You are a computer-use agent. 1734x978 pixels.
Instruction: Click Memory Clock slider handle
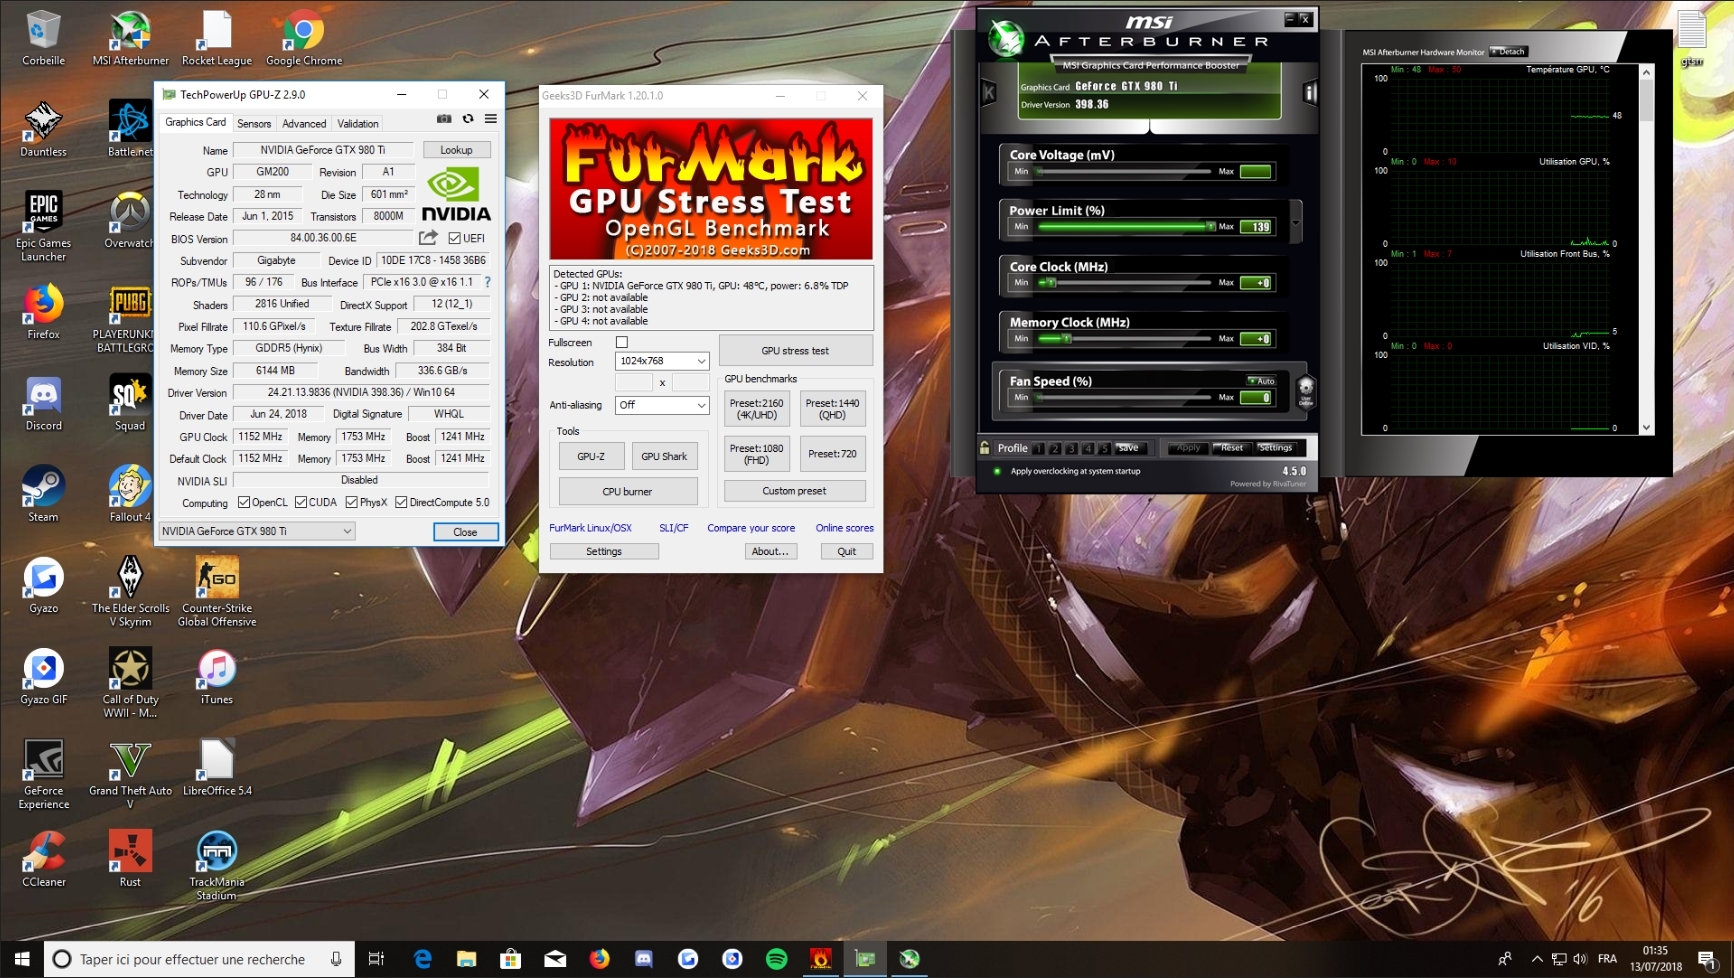[x=1066, y=339]
